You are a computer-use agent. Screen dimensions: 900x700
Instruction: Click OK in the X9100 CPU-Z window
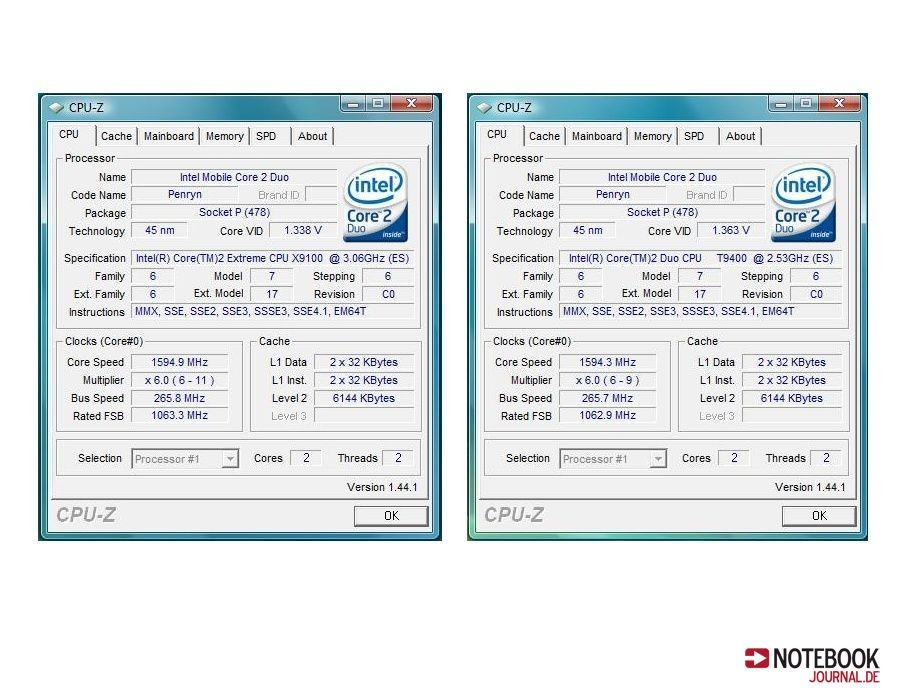click(x=391, y=515)
